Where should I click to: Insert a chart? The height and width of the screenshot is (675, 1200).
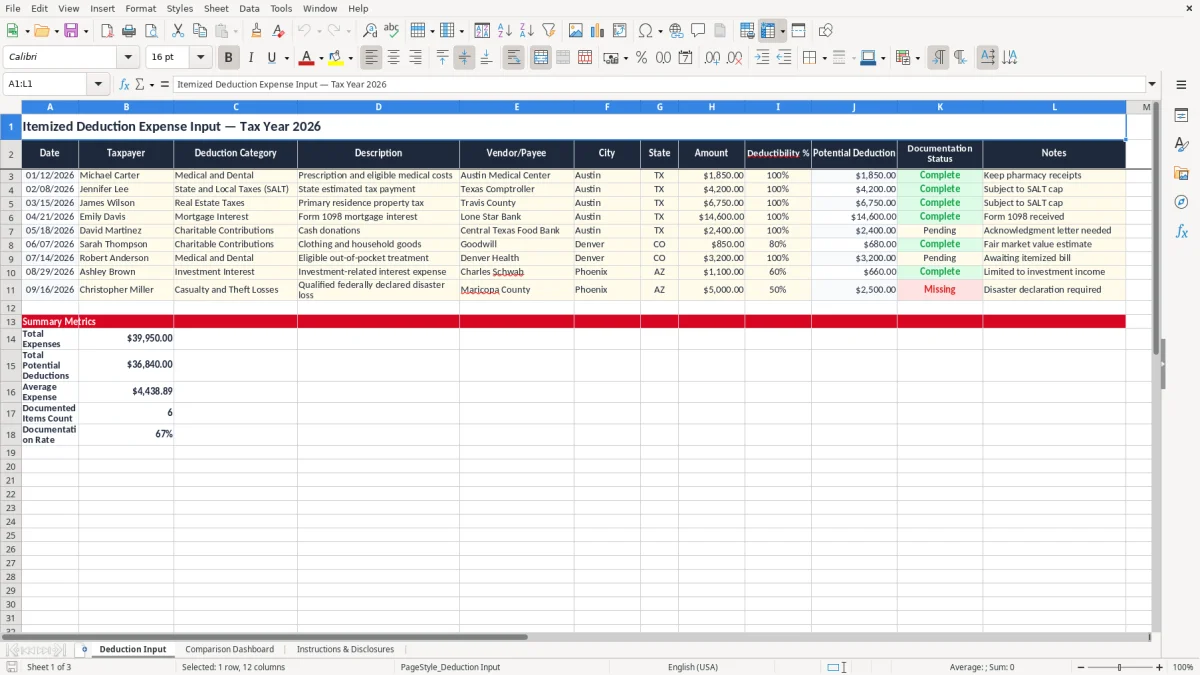598,31
